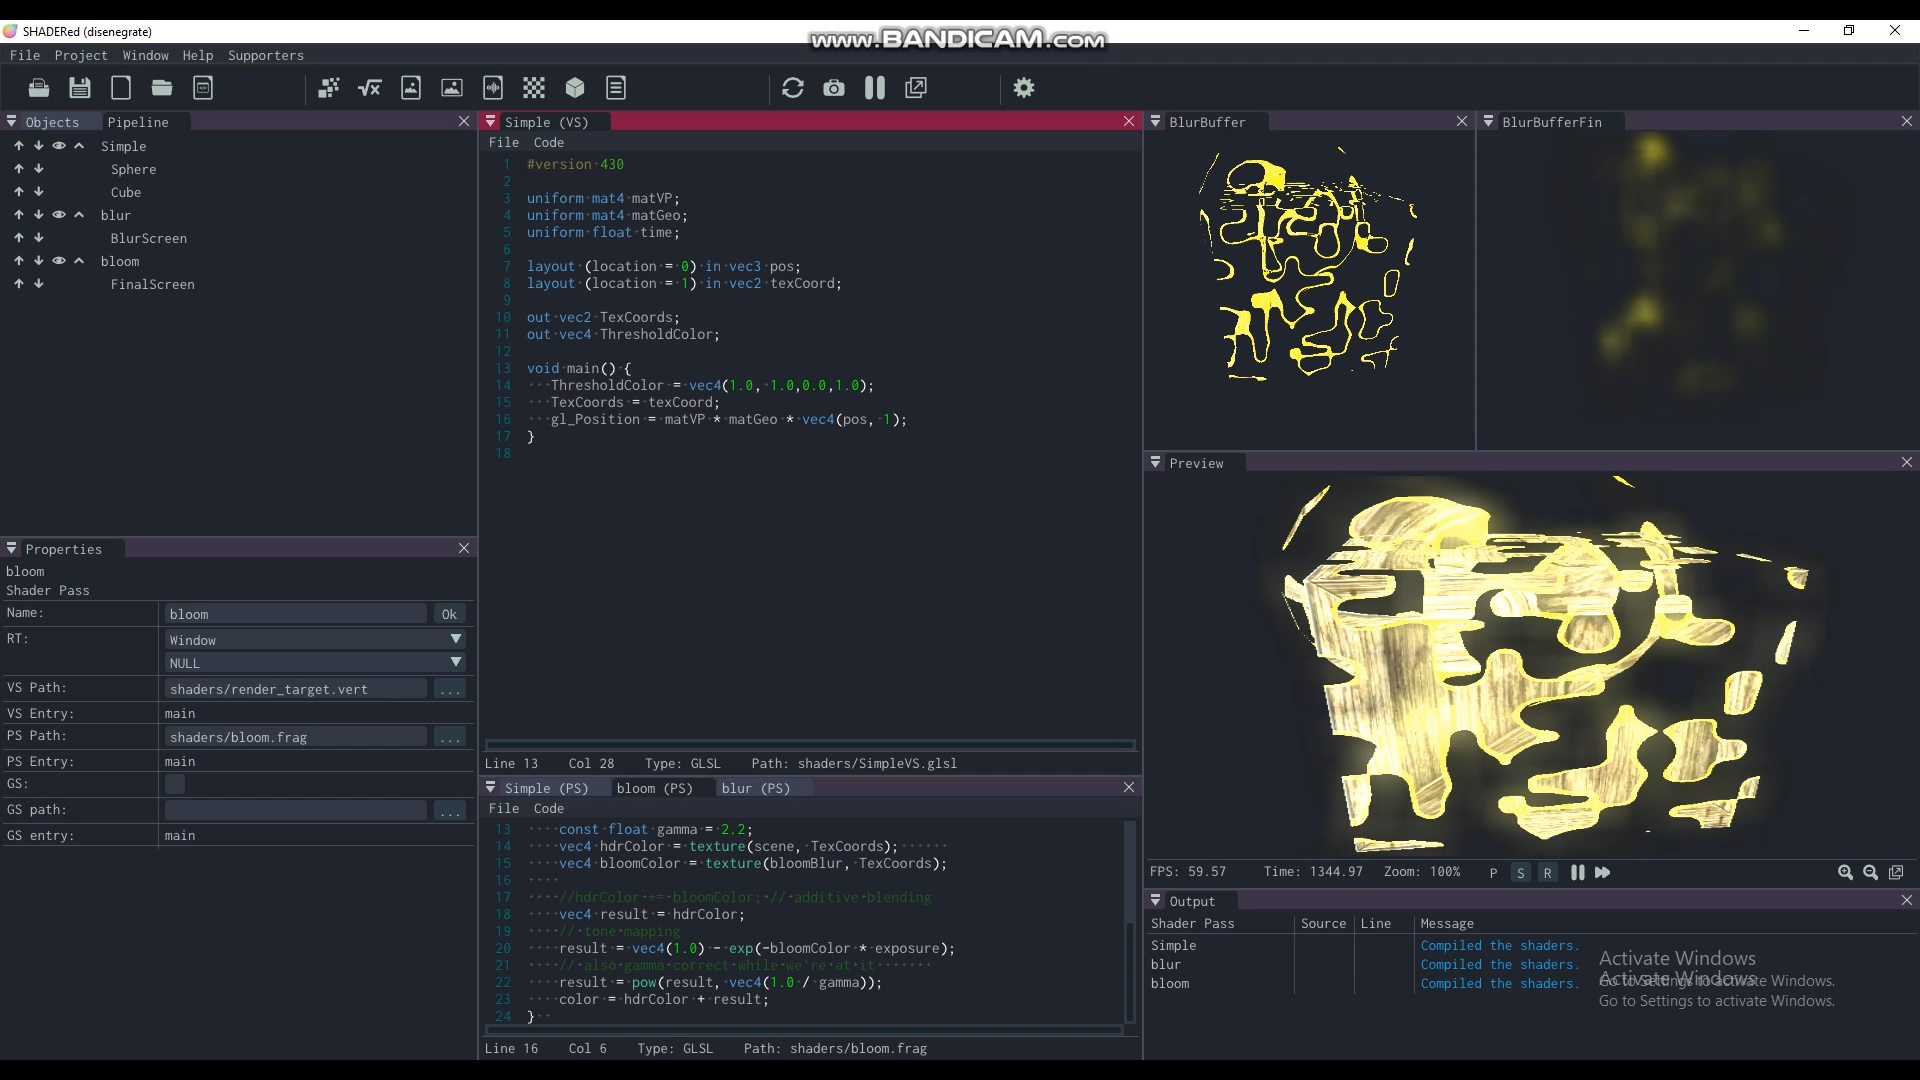Viewport: 1920px width, 1080px height.
Task: Toggle the P button in Preview bar
Action: [x=1494, y=873]
